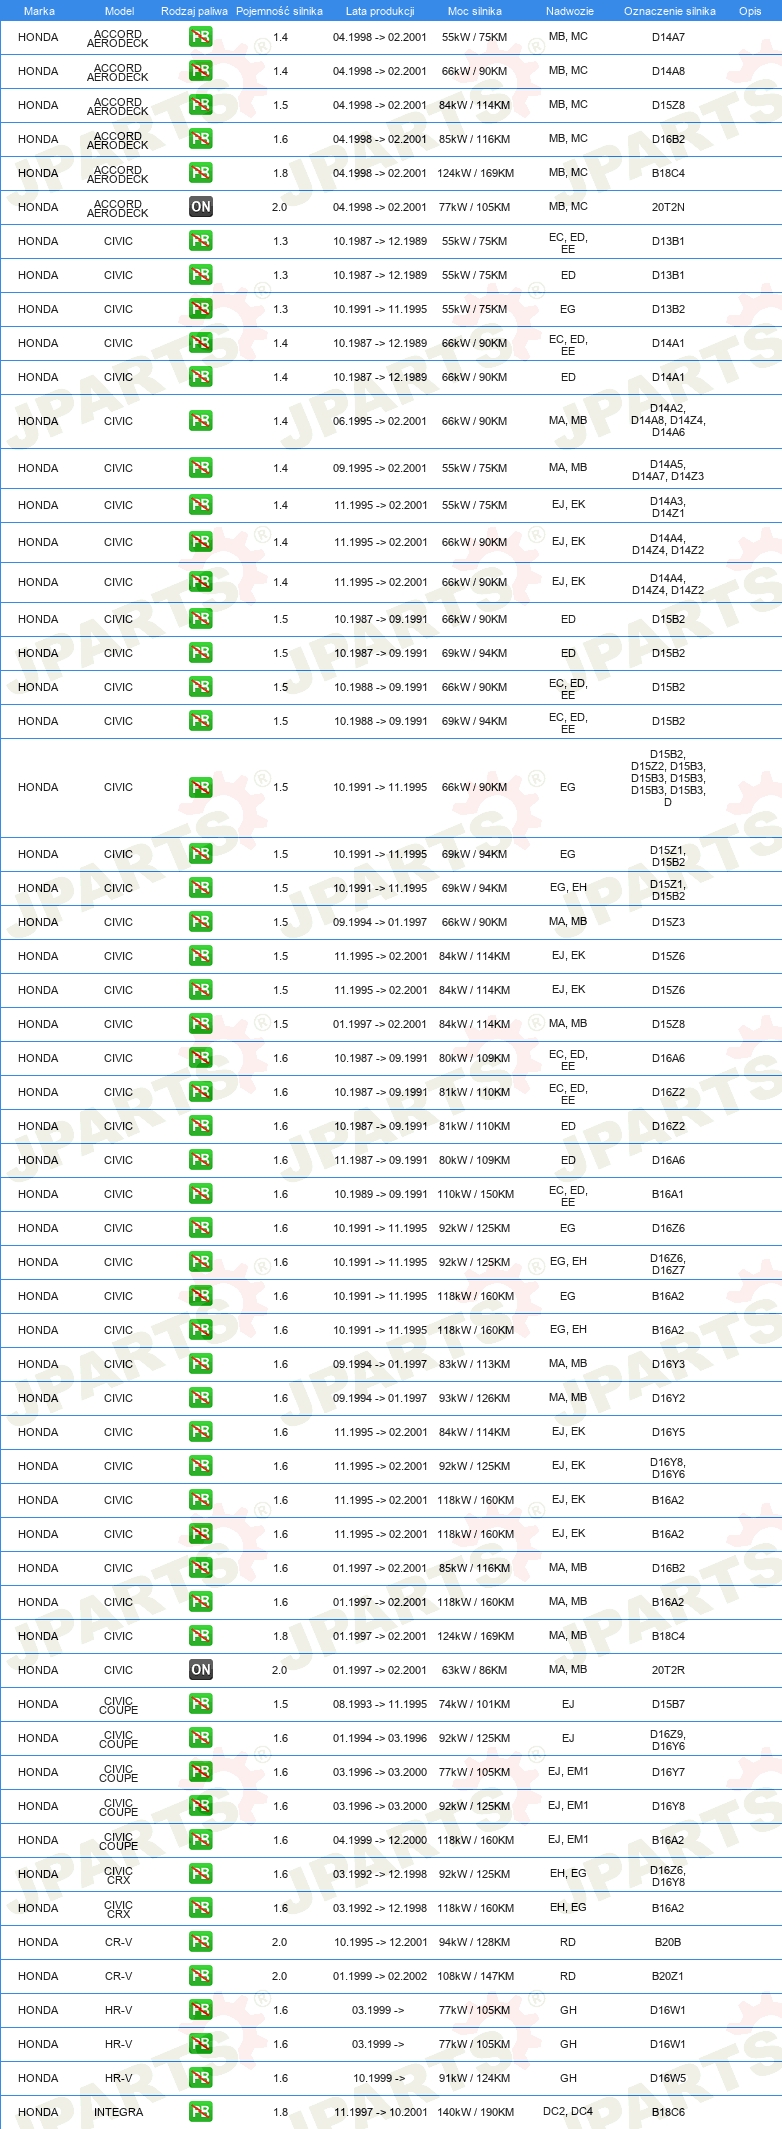Screen dimensions: 782x2129
Task: Select the '140kW / 190KM' power cell
Action: click(x=475, y=2112)
